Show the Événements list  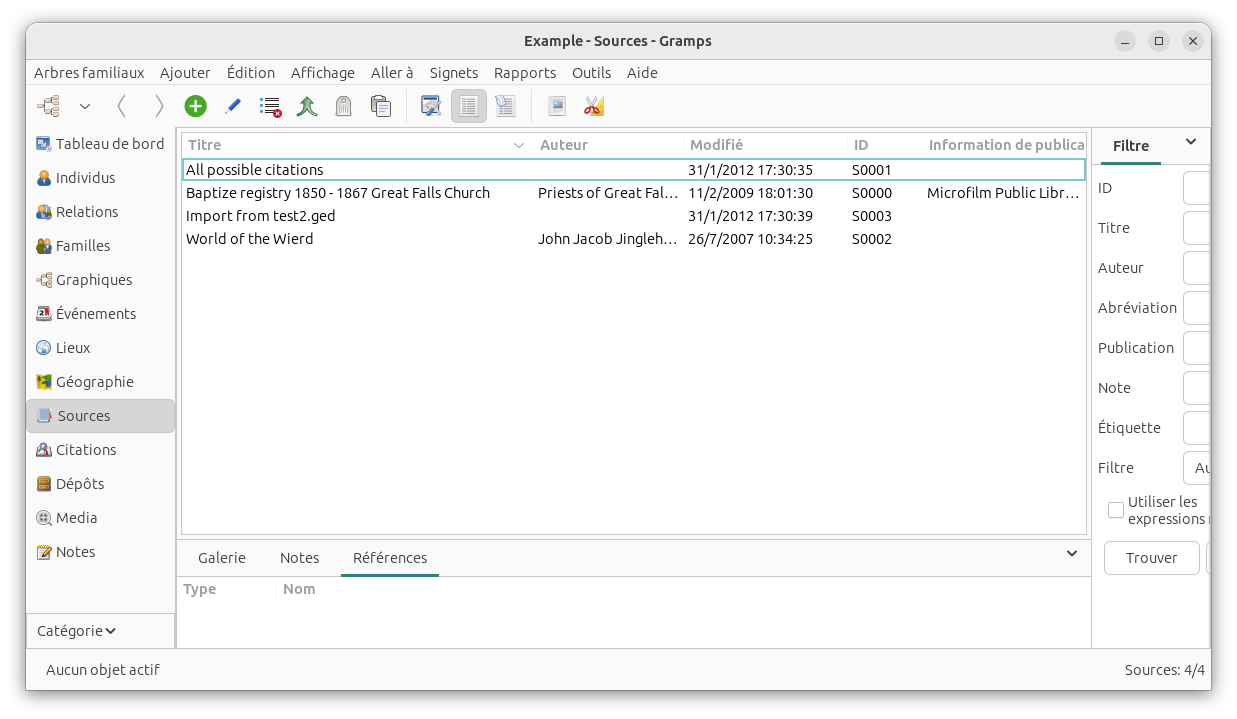(100, 314)
